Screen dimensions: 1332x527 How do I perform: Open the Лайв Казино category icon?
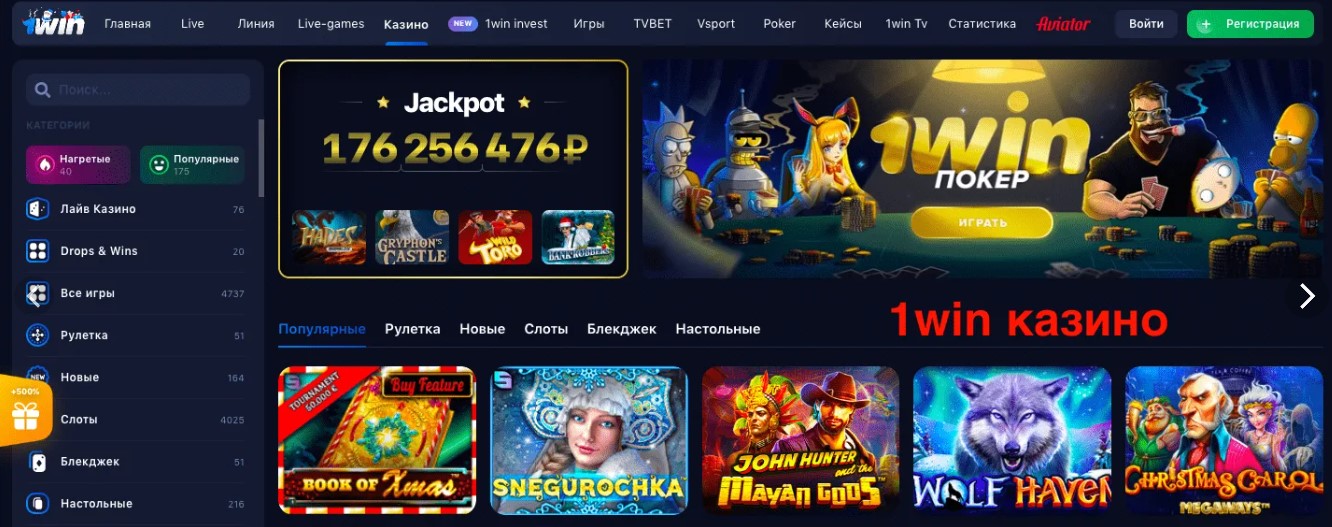[38, 209]
